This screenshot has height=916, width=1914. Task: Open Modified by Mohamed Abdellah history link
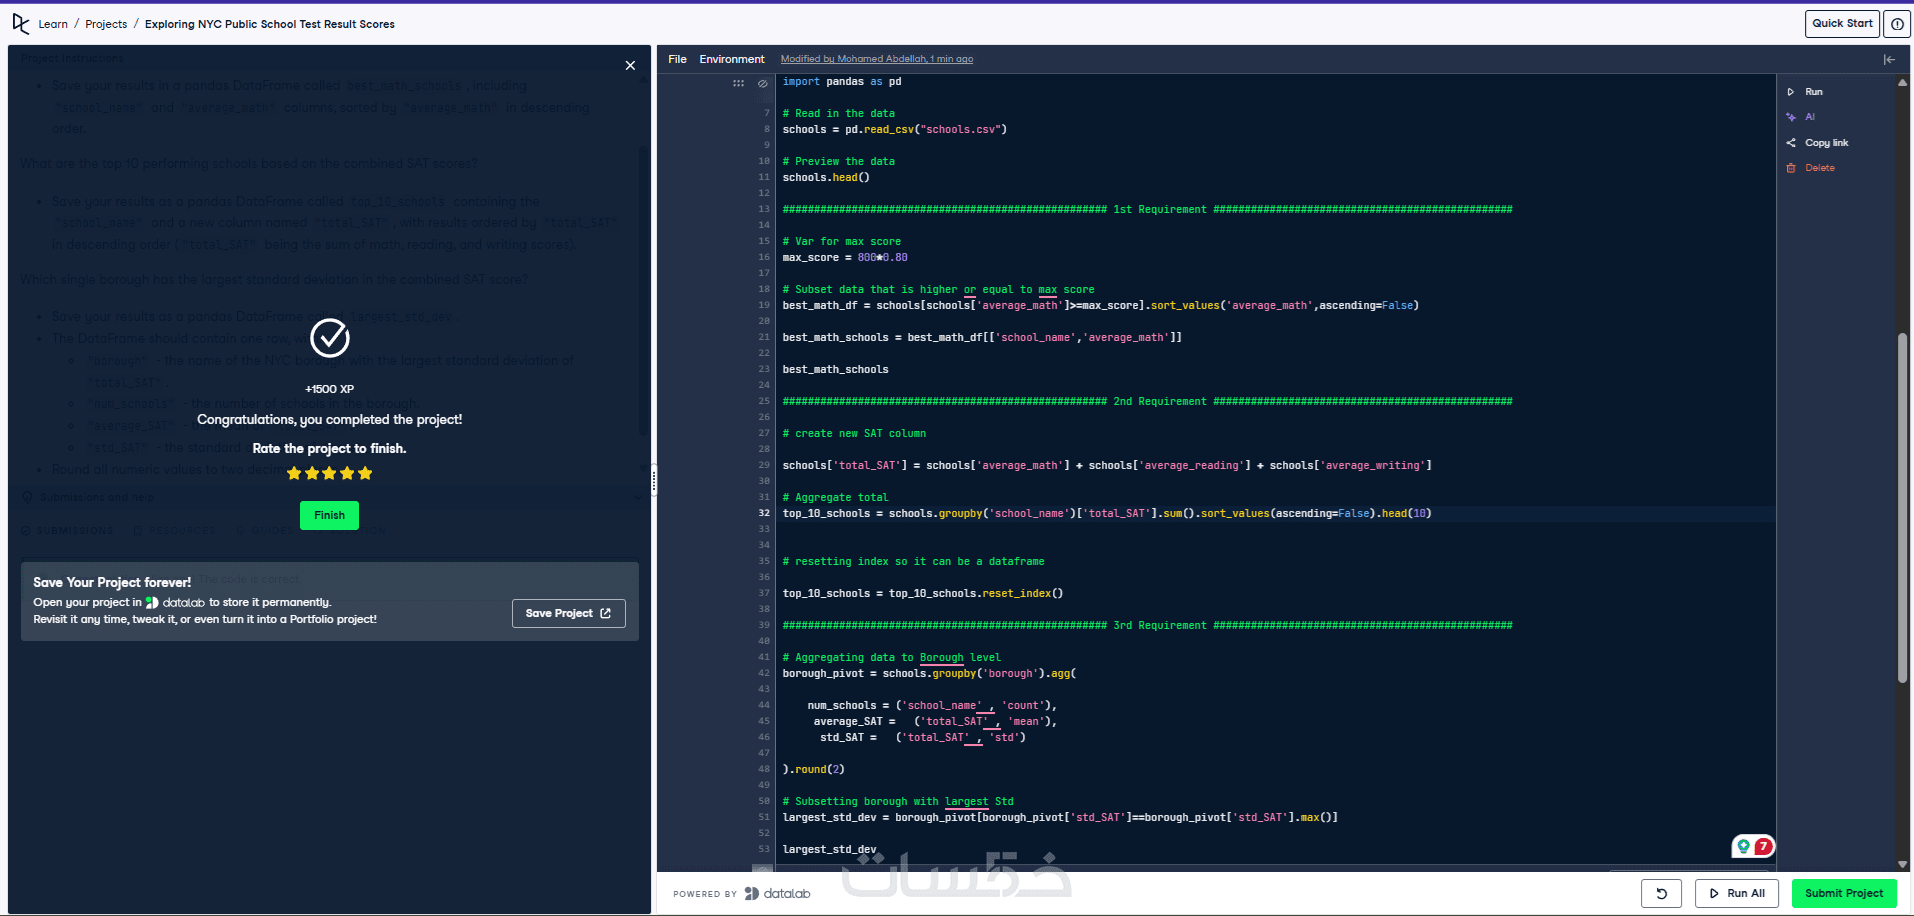(877, 59)
